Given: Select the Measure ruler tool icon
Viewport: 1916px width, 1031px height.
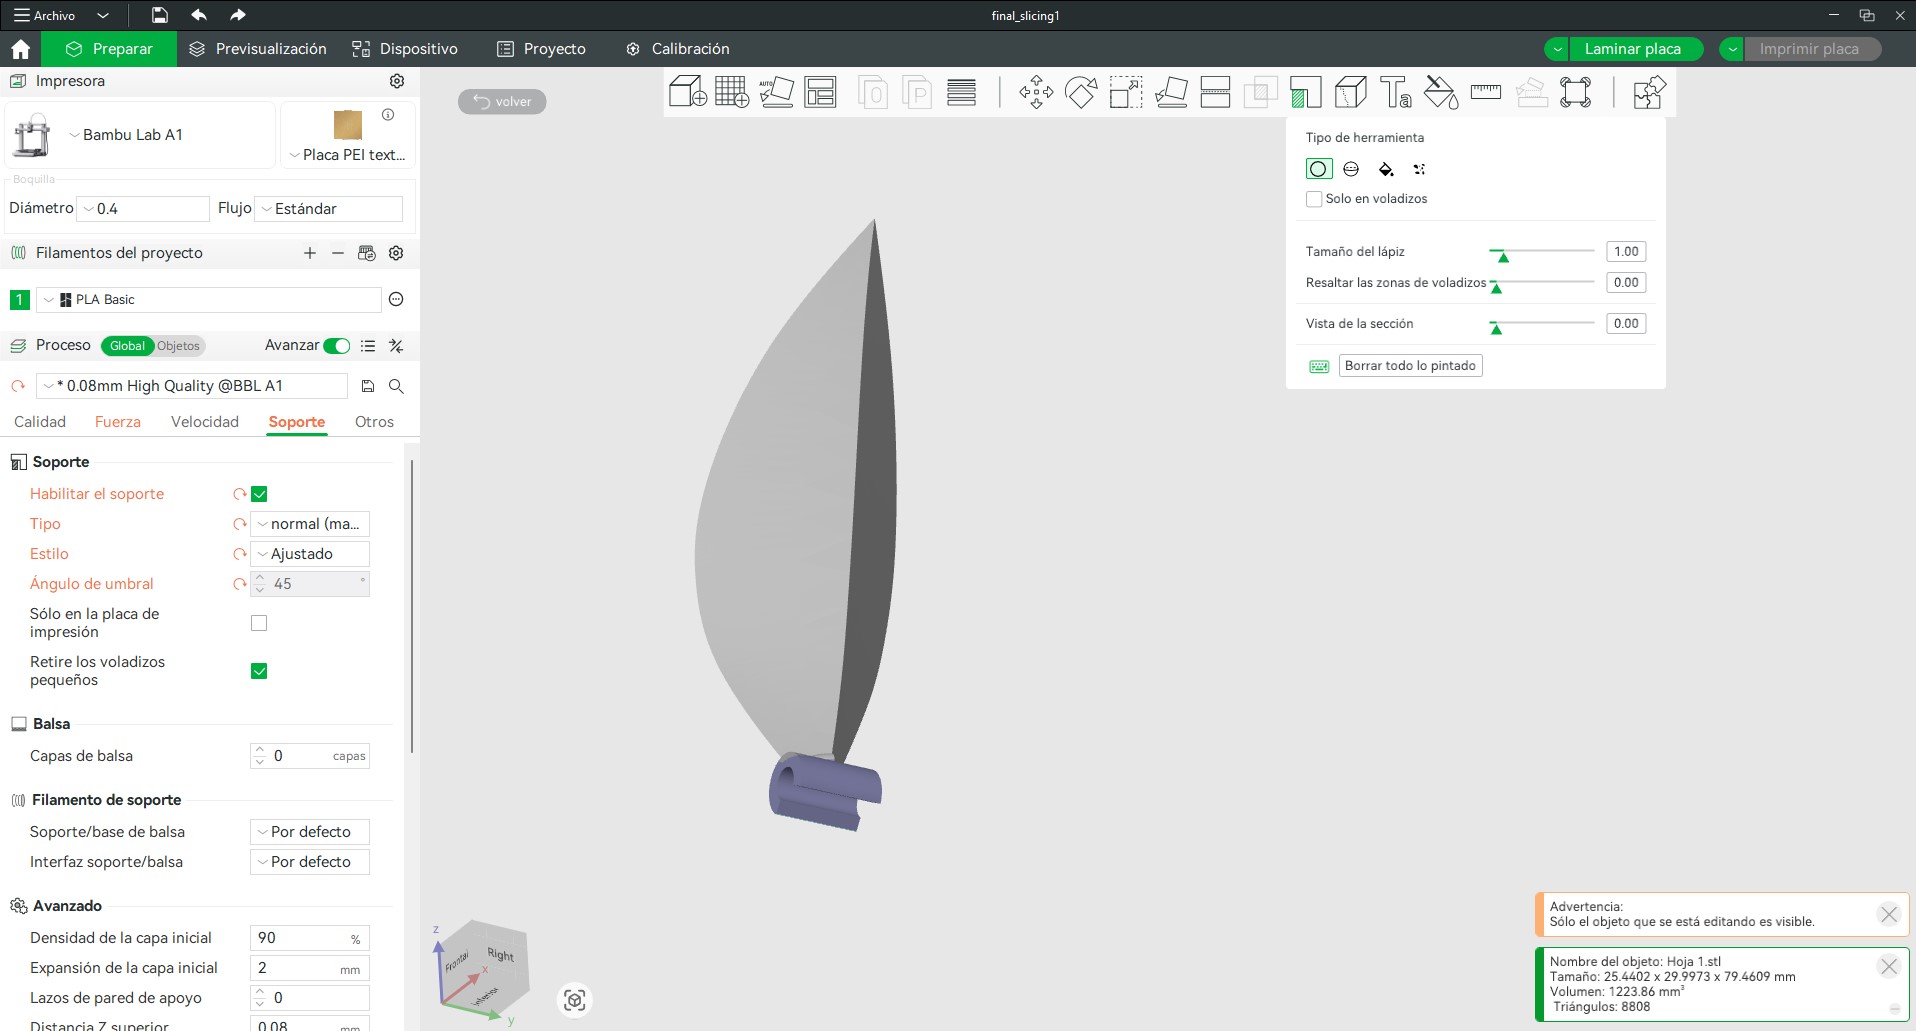Looking at the screenshot, I should [1485, 92].
